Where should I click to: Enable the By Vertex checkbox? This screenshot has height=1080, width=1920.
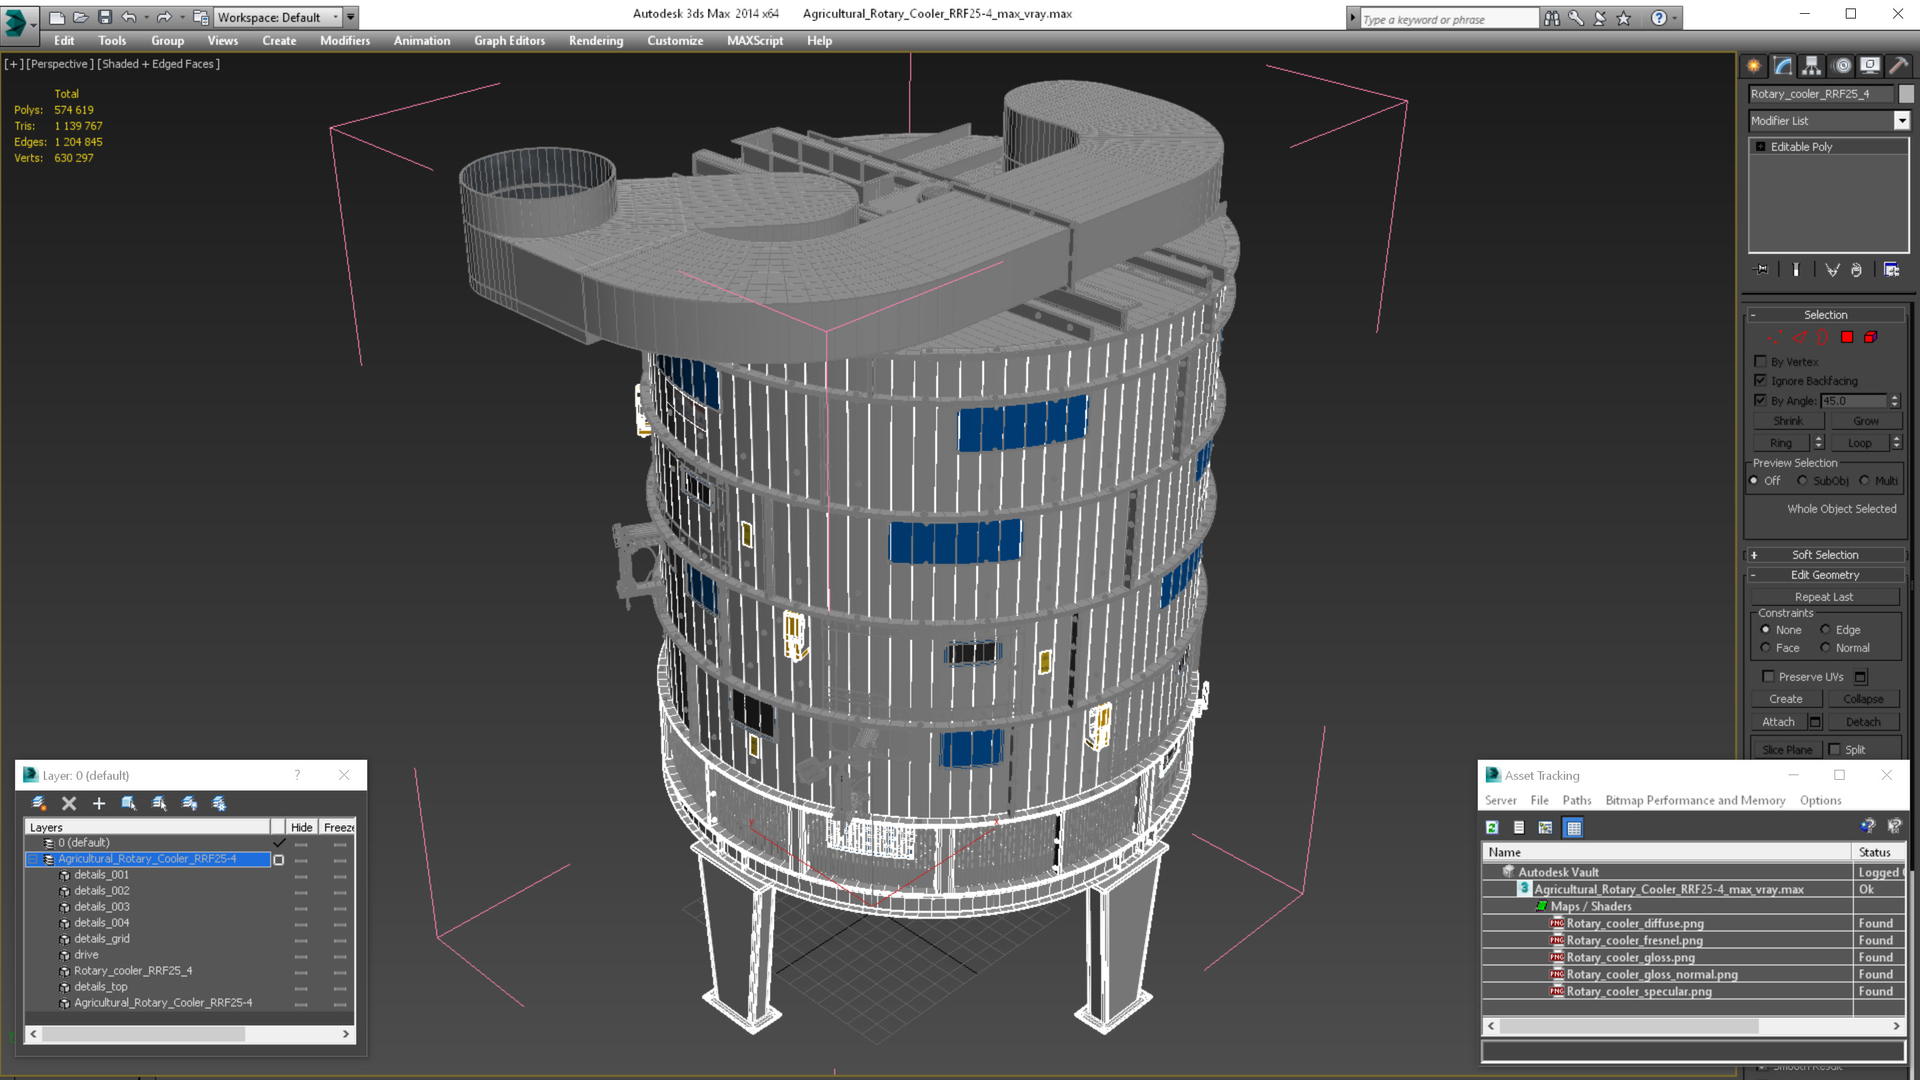(x=1761, y=362)
